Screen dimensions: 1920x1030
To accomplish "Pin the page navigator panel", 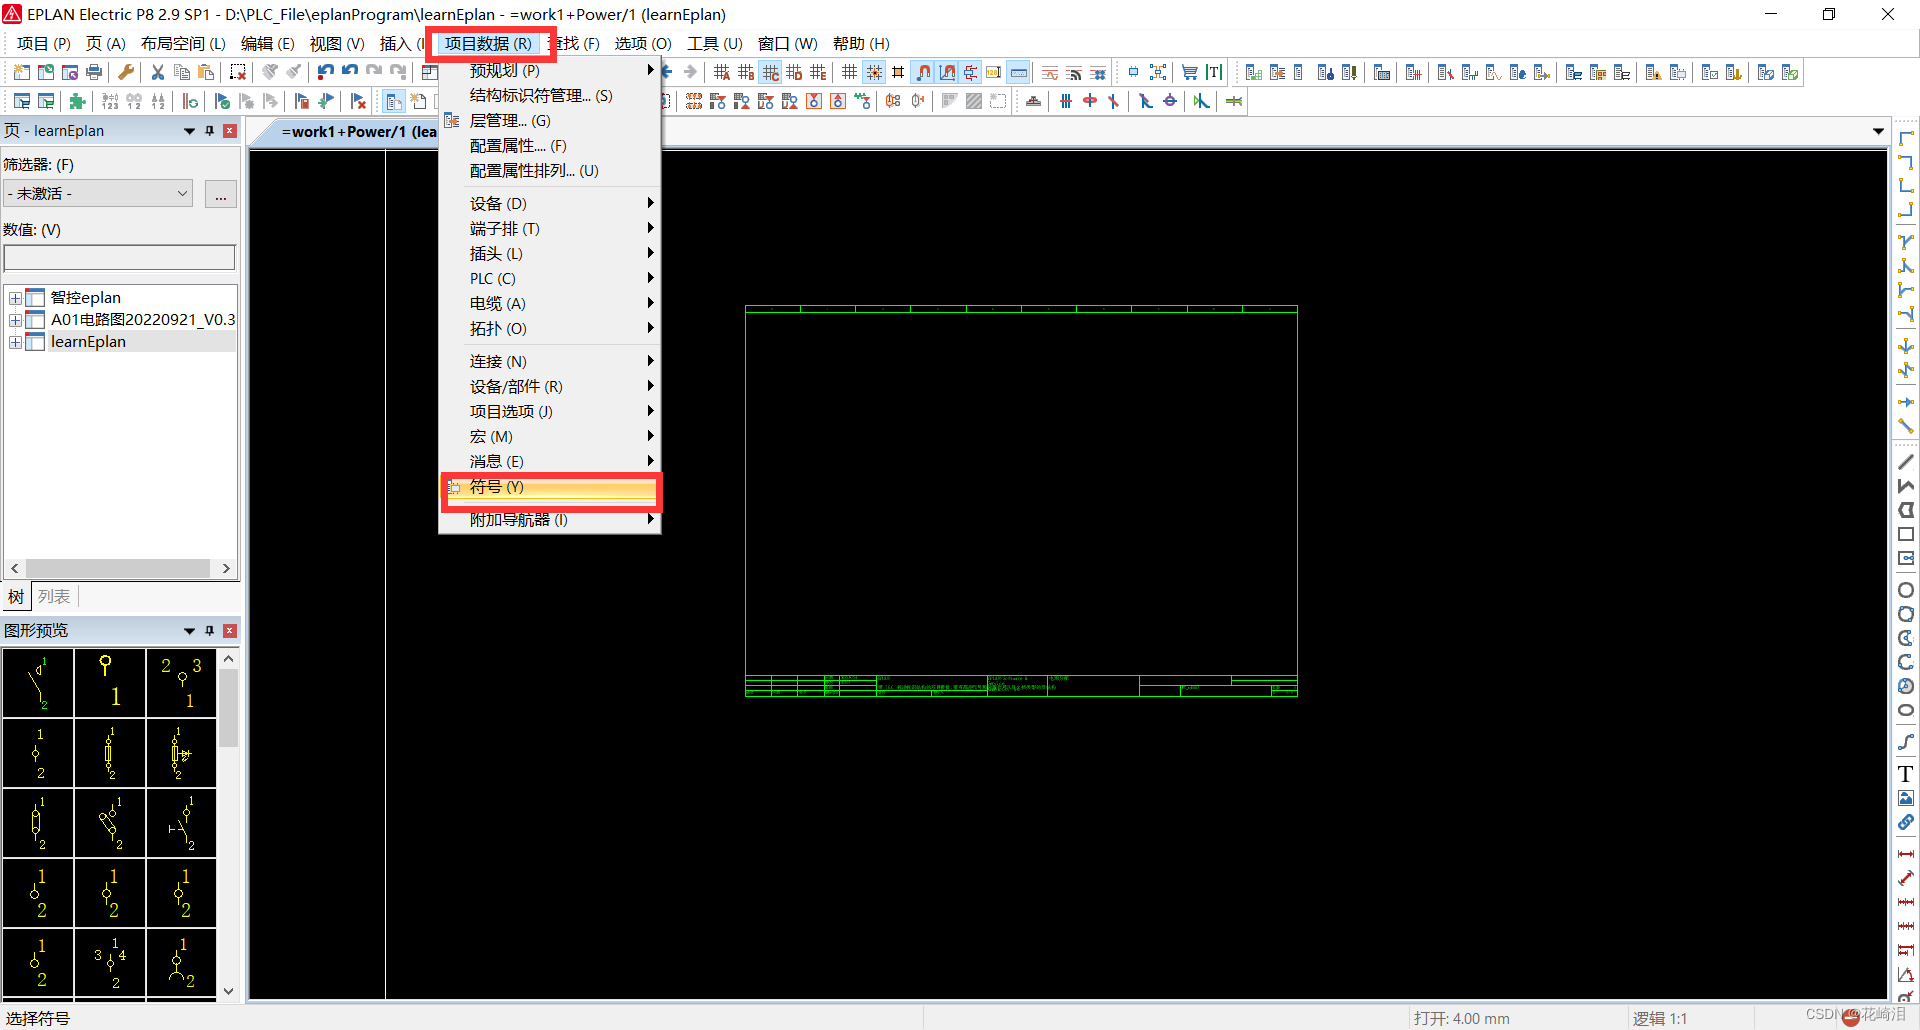I will 209,131.
